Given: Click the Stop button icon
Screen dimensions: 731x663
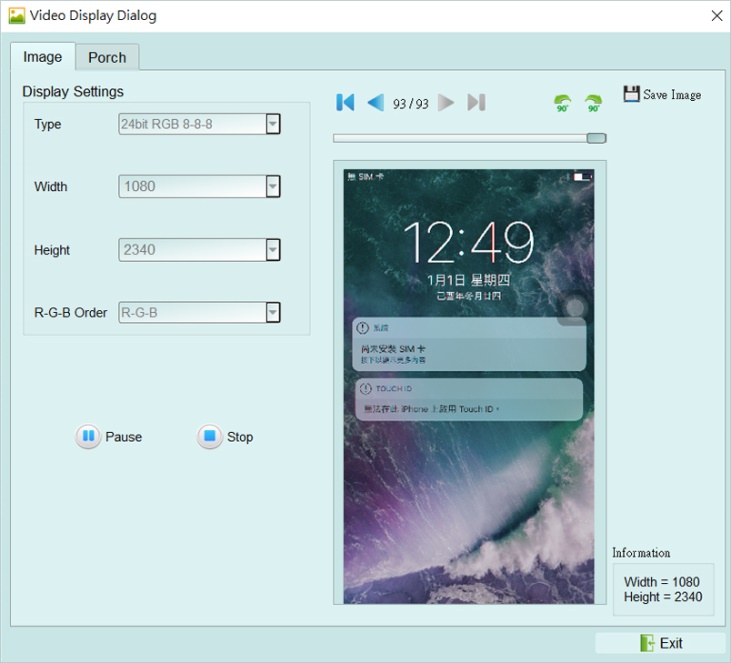Looking at the screenshot, I should coord(210,436).
